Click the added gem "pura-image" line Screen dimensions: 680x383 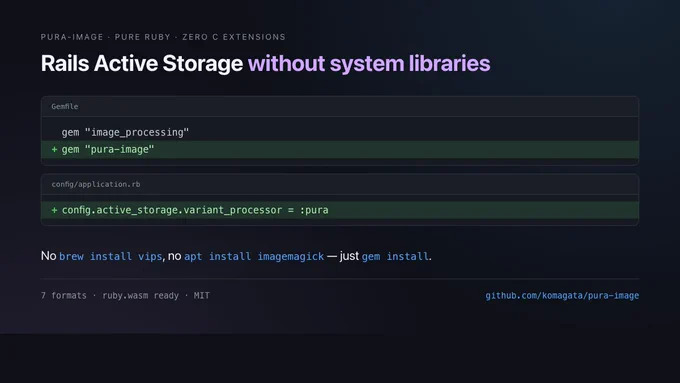pyautogui.click(x=340, y=149)
